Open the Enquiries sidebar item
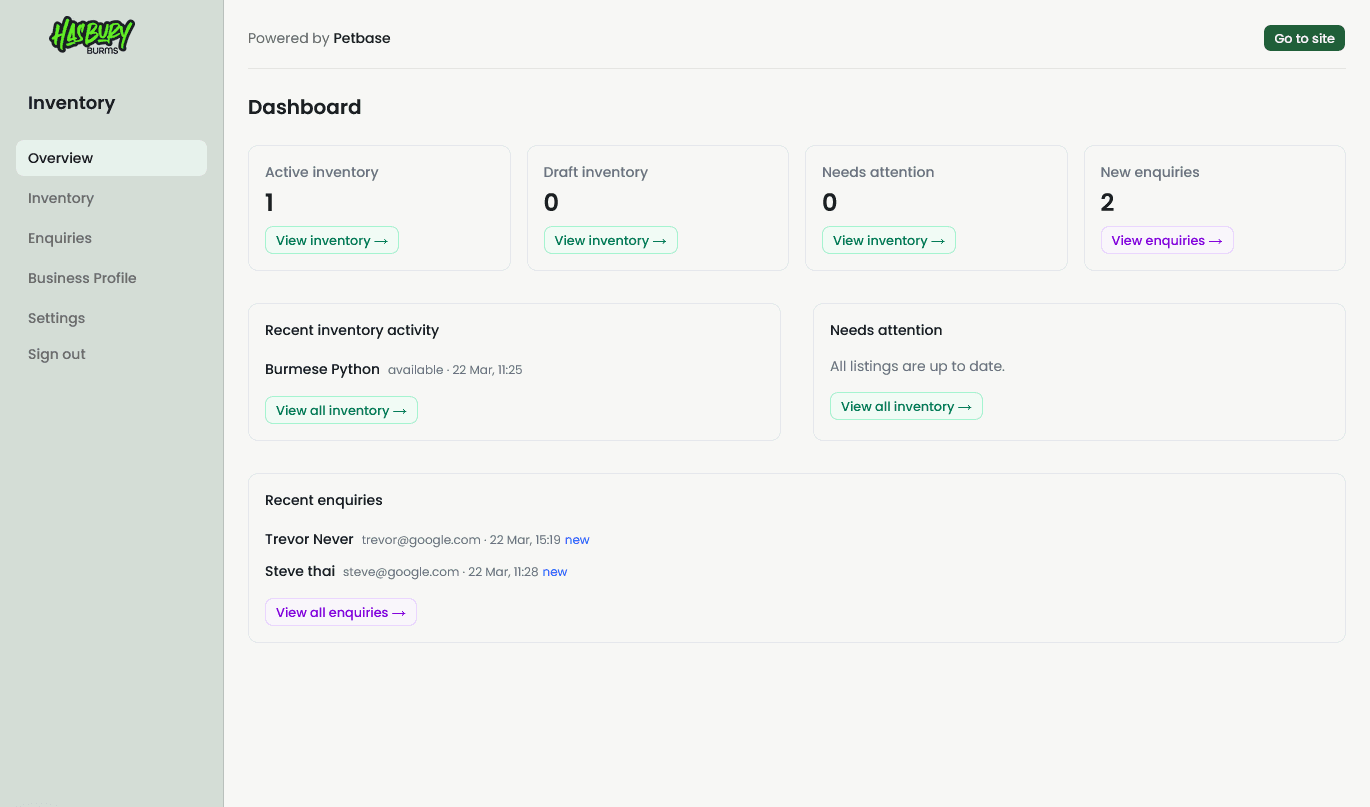 (59, 238)
